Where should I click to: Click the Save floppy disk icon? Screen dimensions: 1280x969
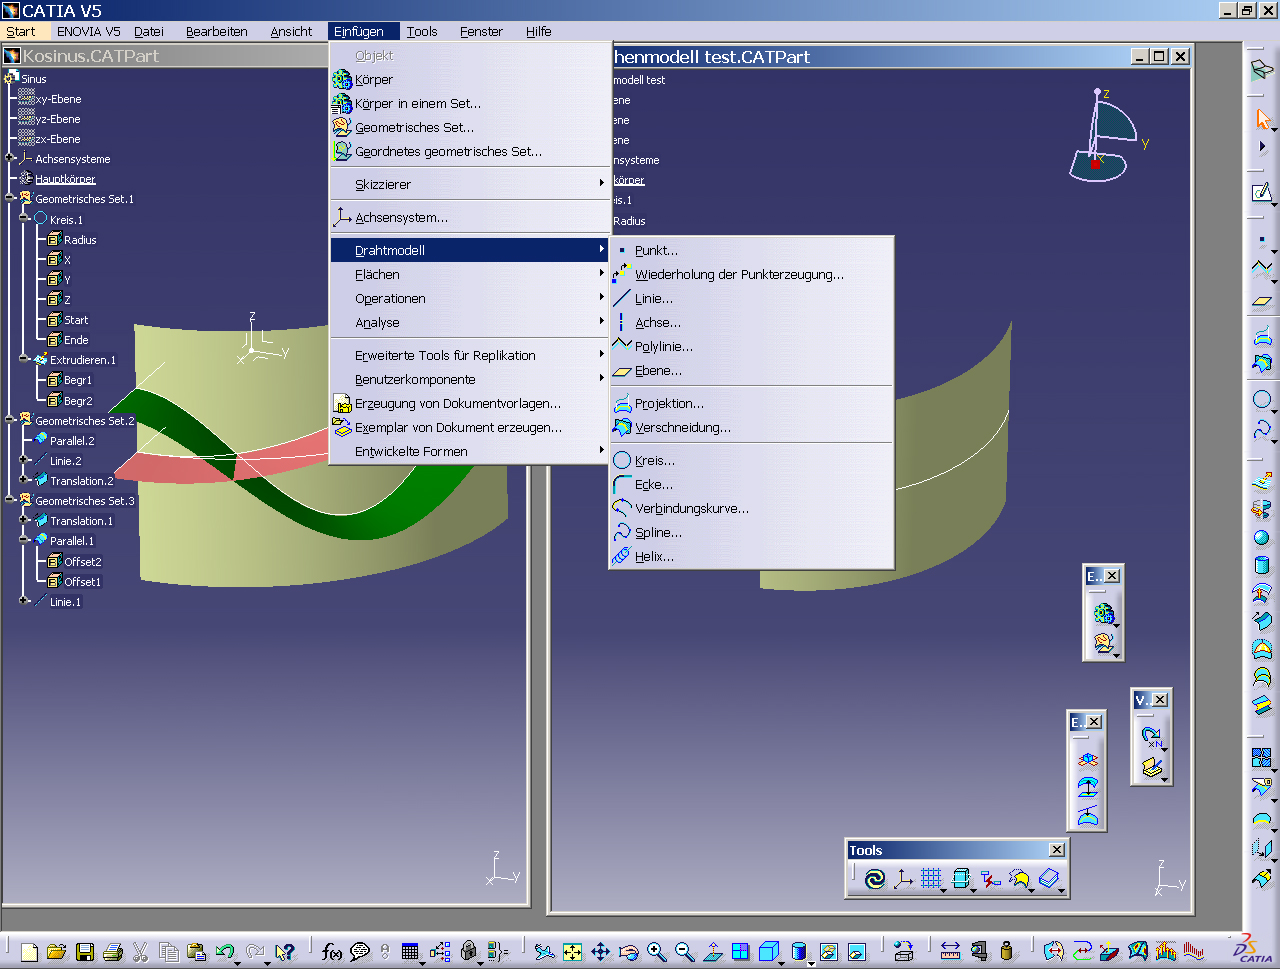(x=85, y=951)
